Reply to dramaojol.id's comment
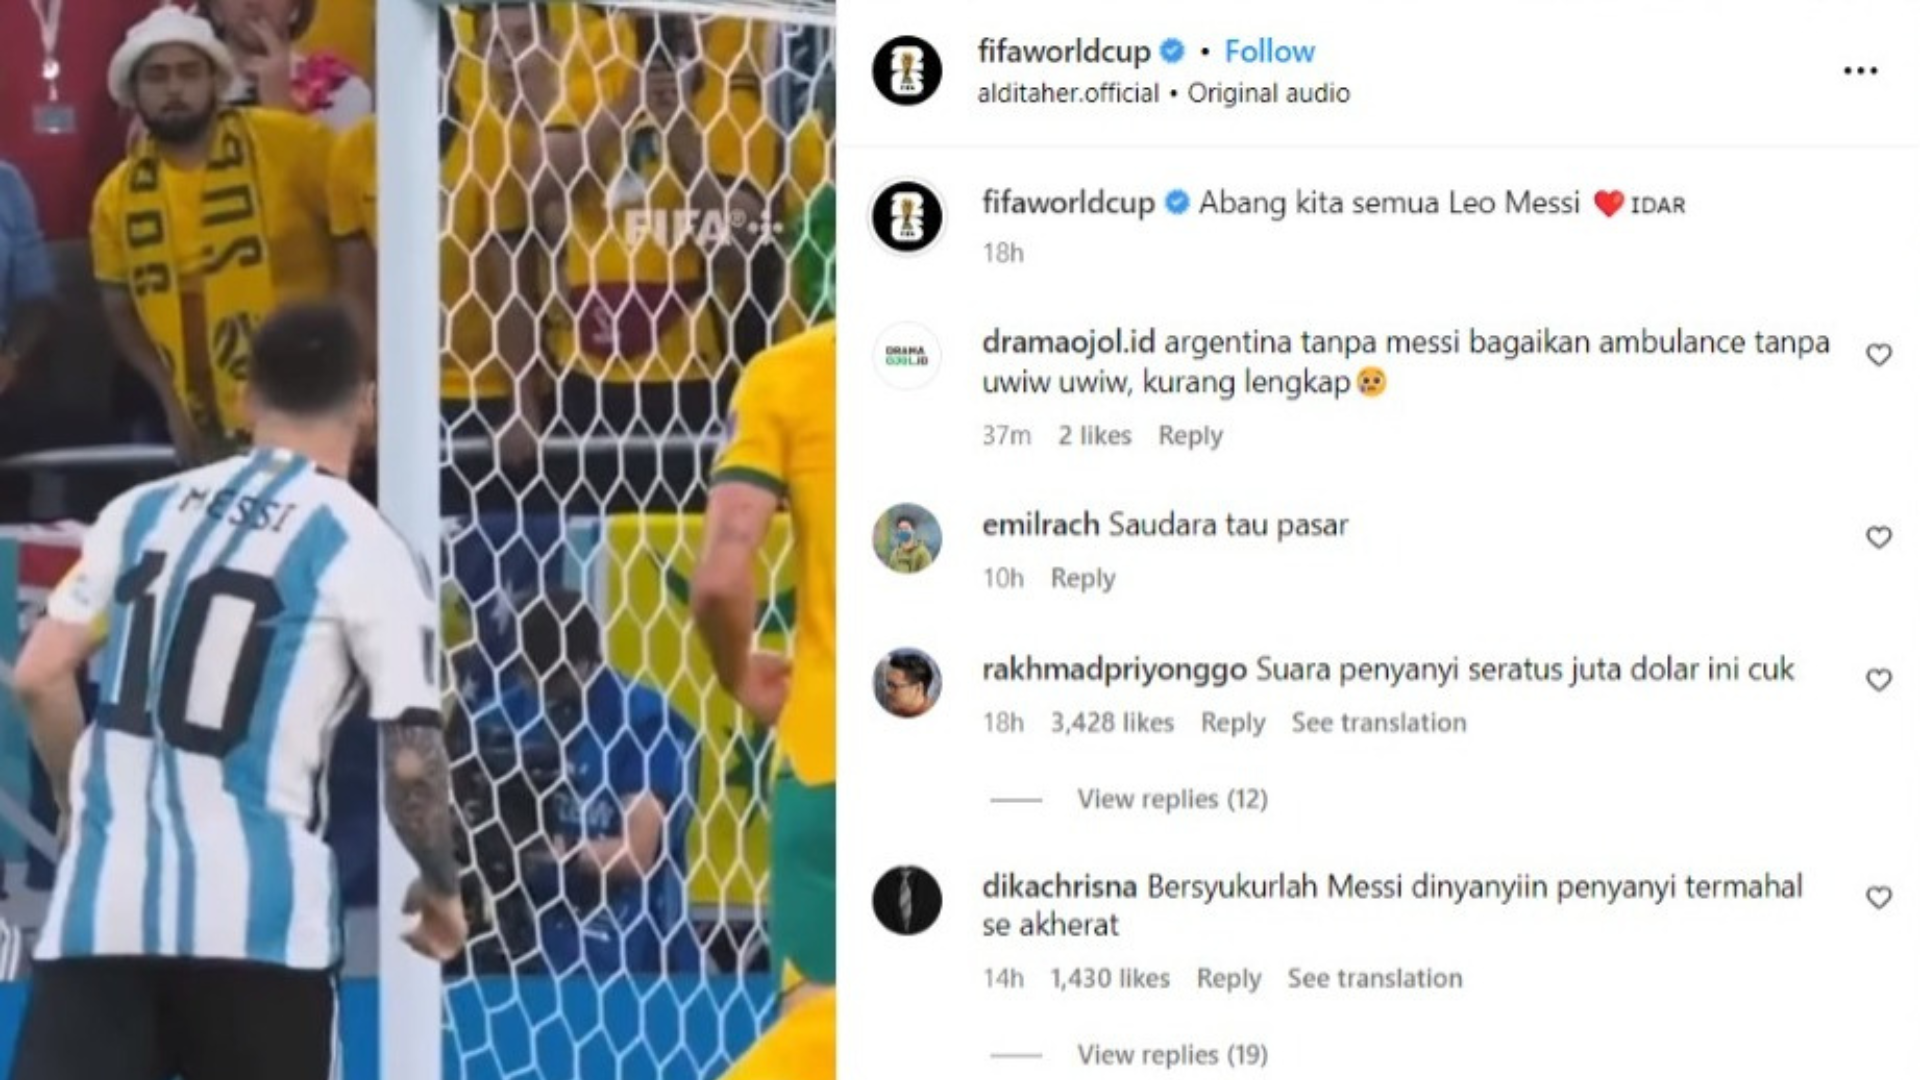 click(x=1190, y=436)
